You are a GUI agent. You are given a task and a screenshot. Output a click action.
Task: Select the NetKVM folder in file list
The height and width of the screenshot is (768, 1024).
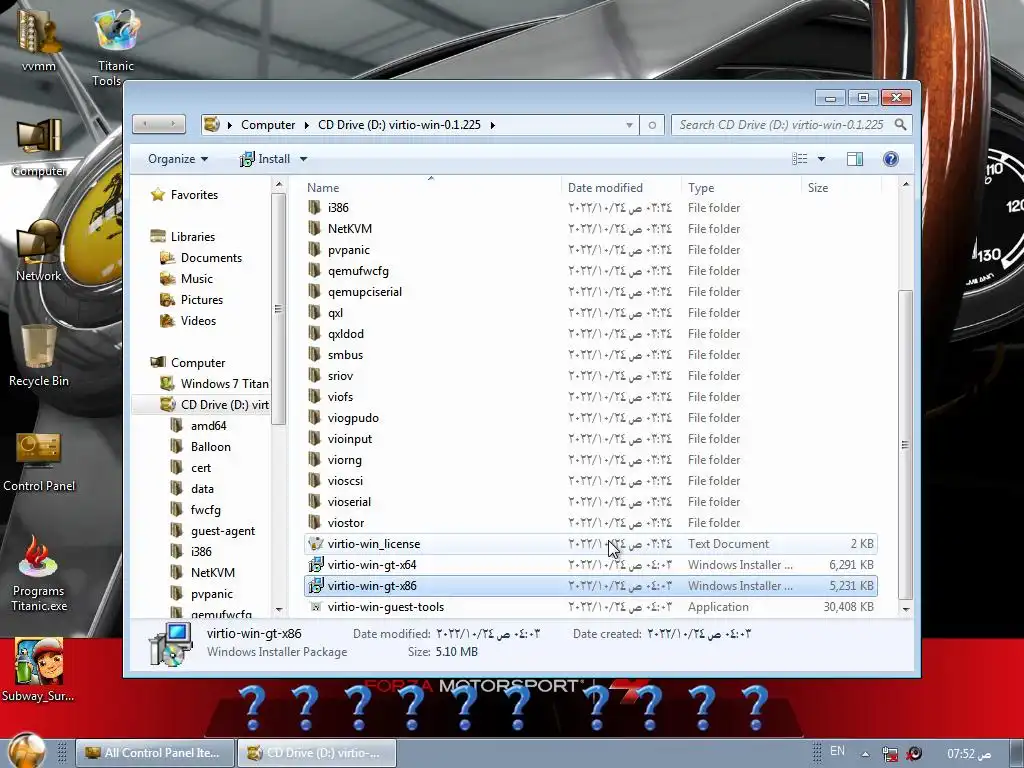pyautogui.click(x=349, y=229)
